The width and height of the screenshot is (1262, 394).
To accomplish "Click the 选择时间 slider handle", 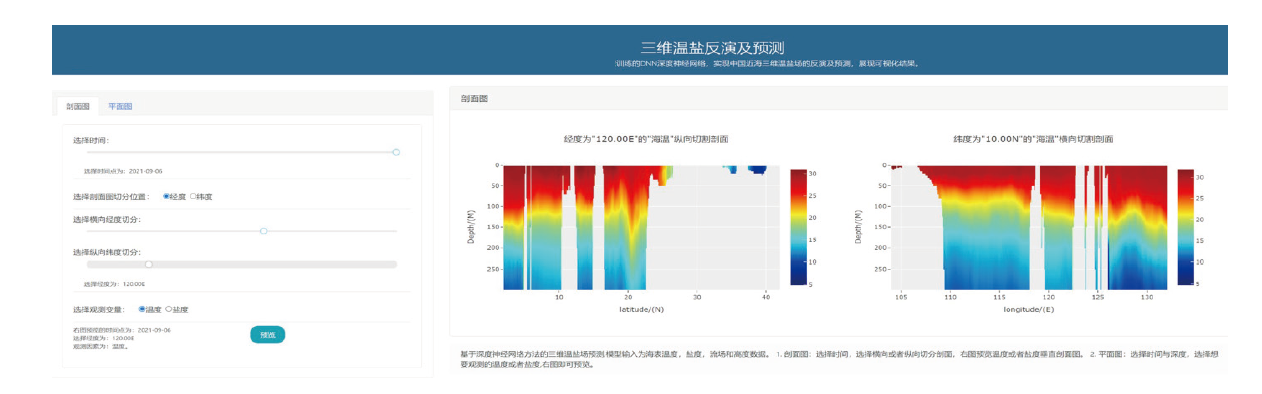I will tap(396, 152).
